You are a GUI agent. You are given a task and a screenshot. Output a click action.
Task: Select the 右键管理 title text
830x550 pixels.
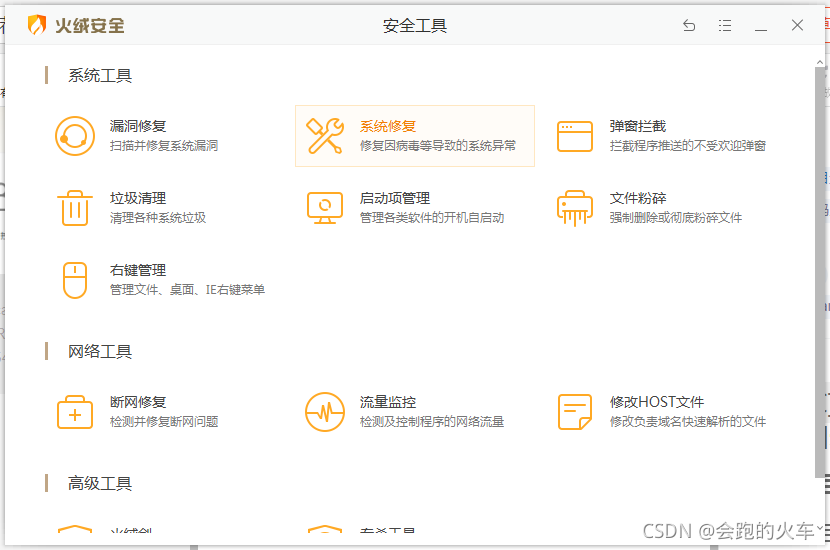[x=138, y=270]
